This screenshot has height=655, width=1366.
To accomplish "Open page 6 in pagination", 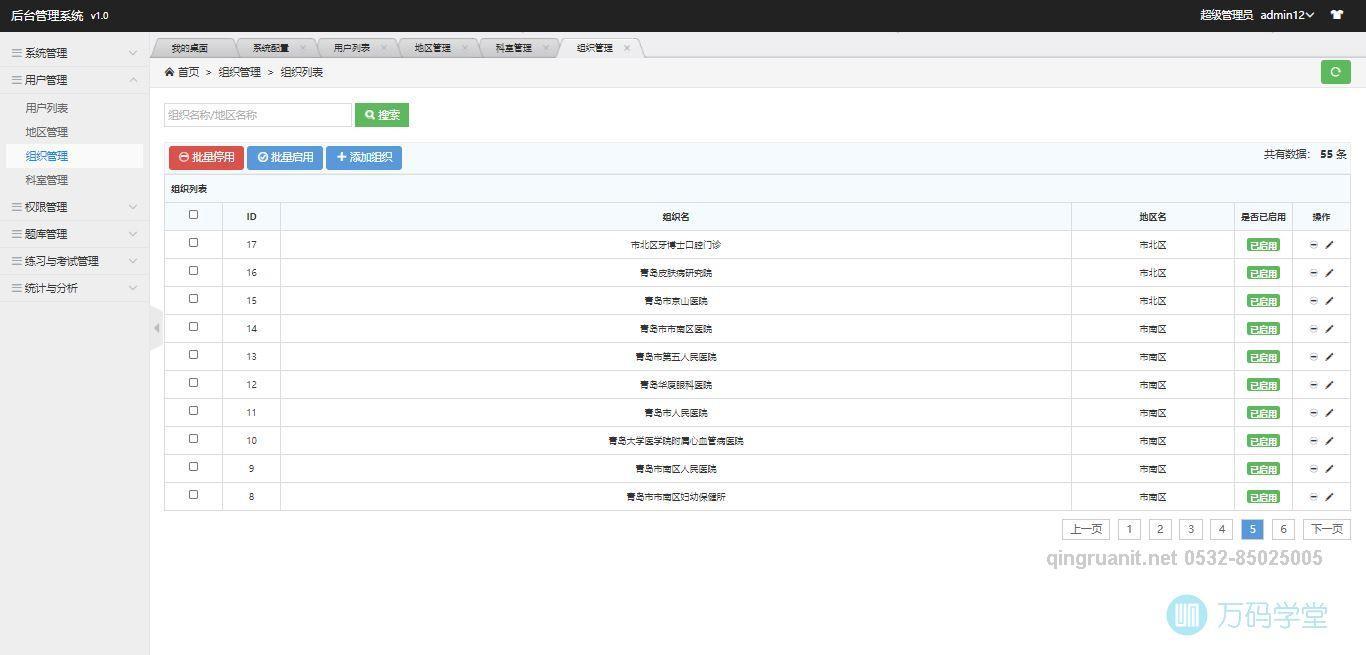I will tap(1283, 528).
